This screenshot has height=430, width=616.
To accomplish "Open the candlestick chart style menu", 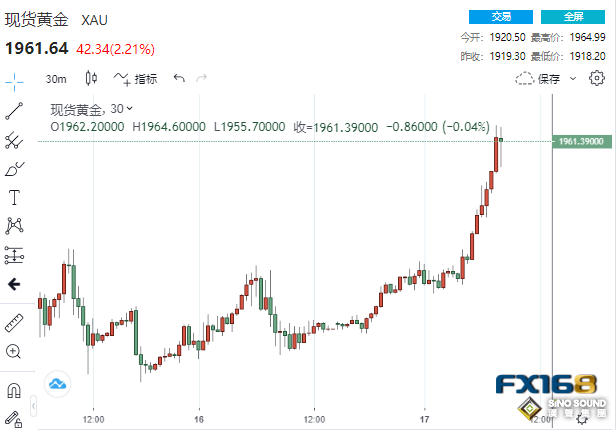I will [x=91, y=78].
